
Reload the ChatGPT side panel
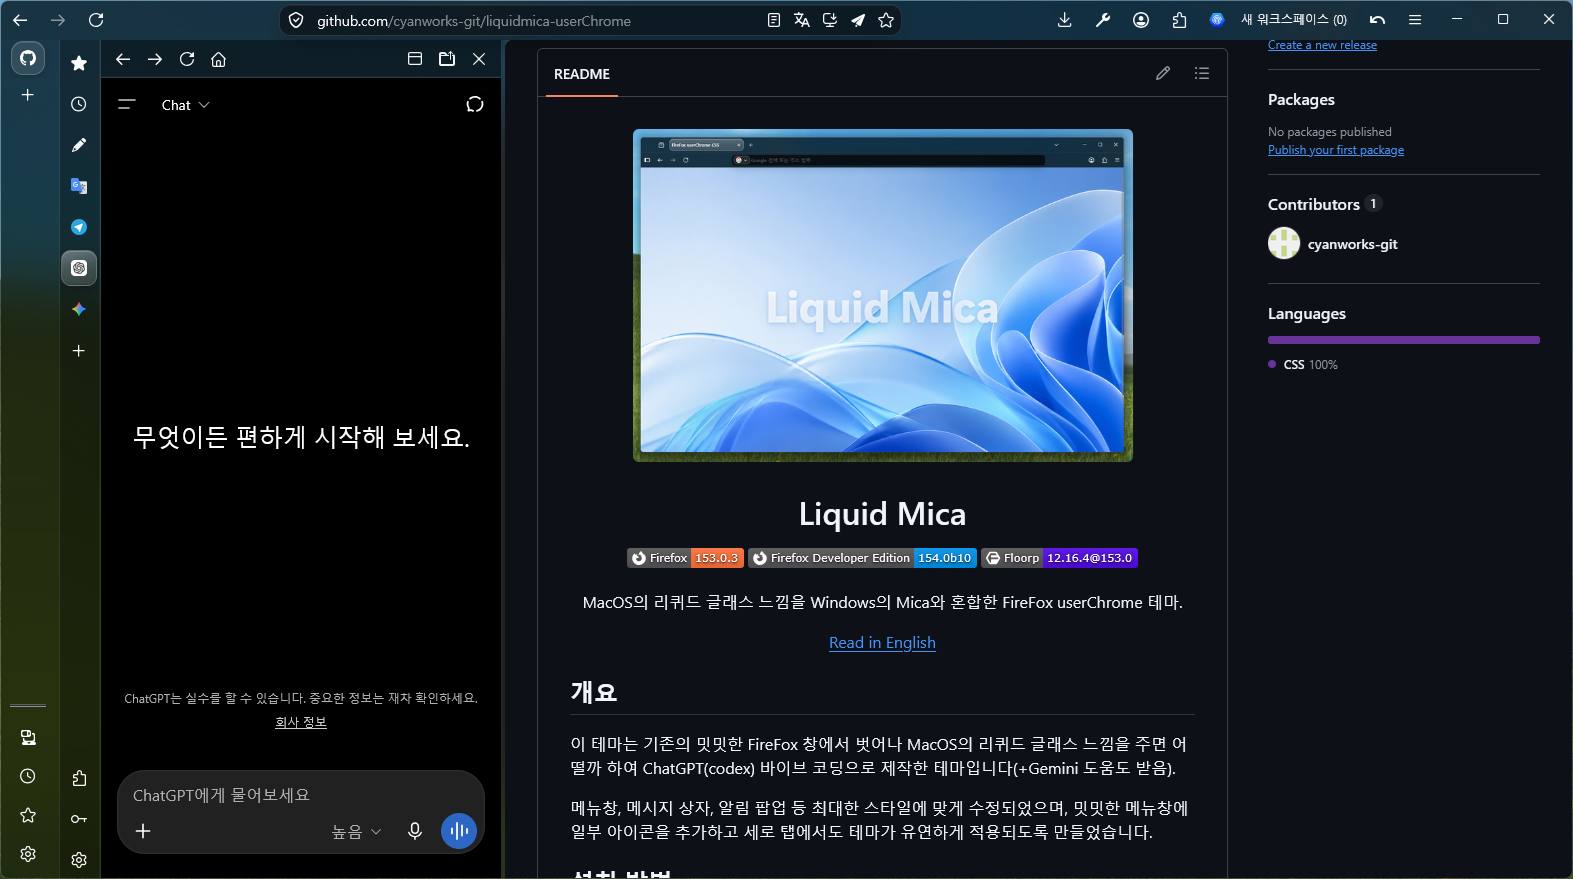187,59
